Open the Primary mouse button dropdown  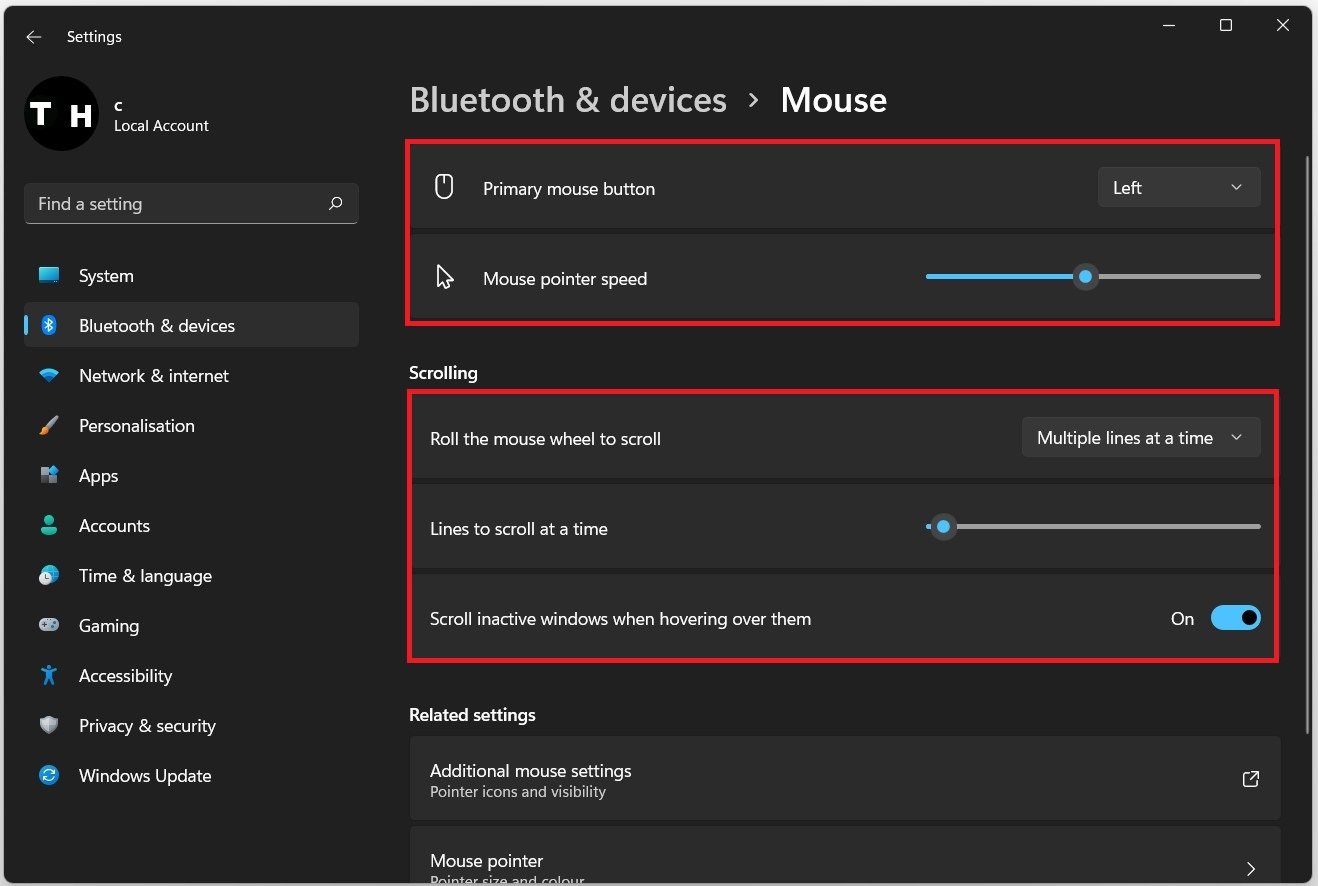(1179, 188)
